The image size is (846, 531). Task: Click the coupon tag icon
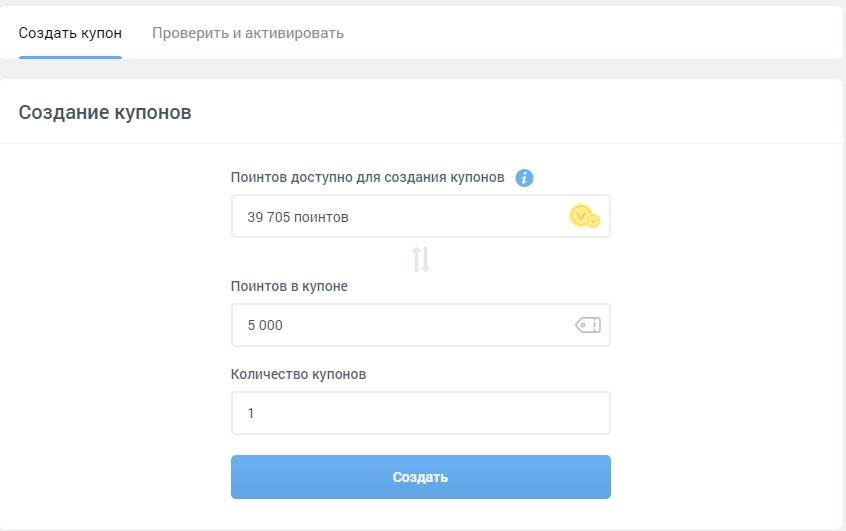[588, 325]
